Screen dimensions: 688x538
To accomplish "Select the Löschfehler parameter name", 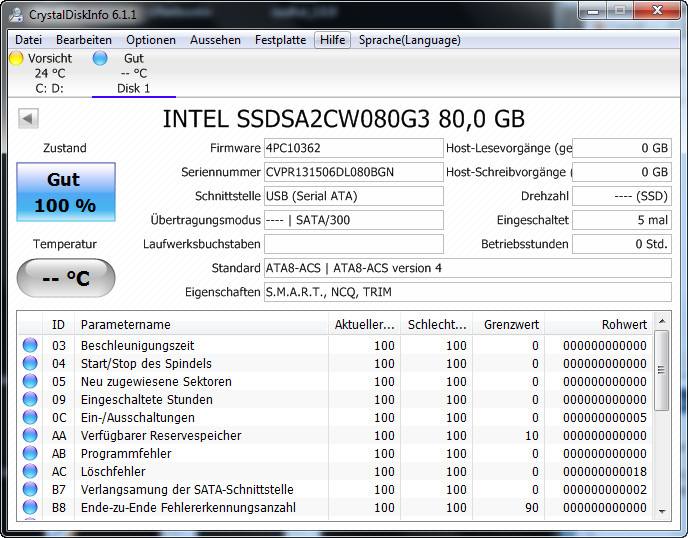I will tap(113, 471).
